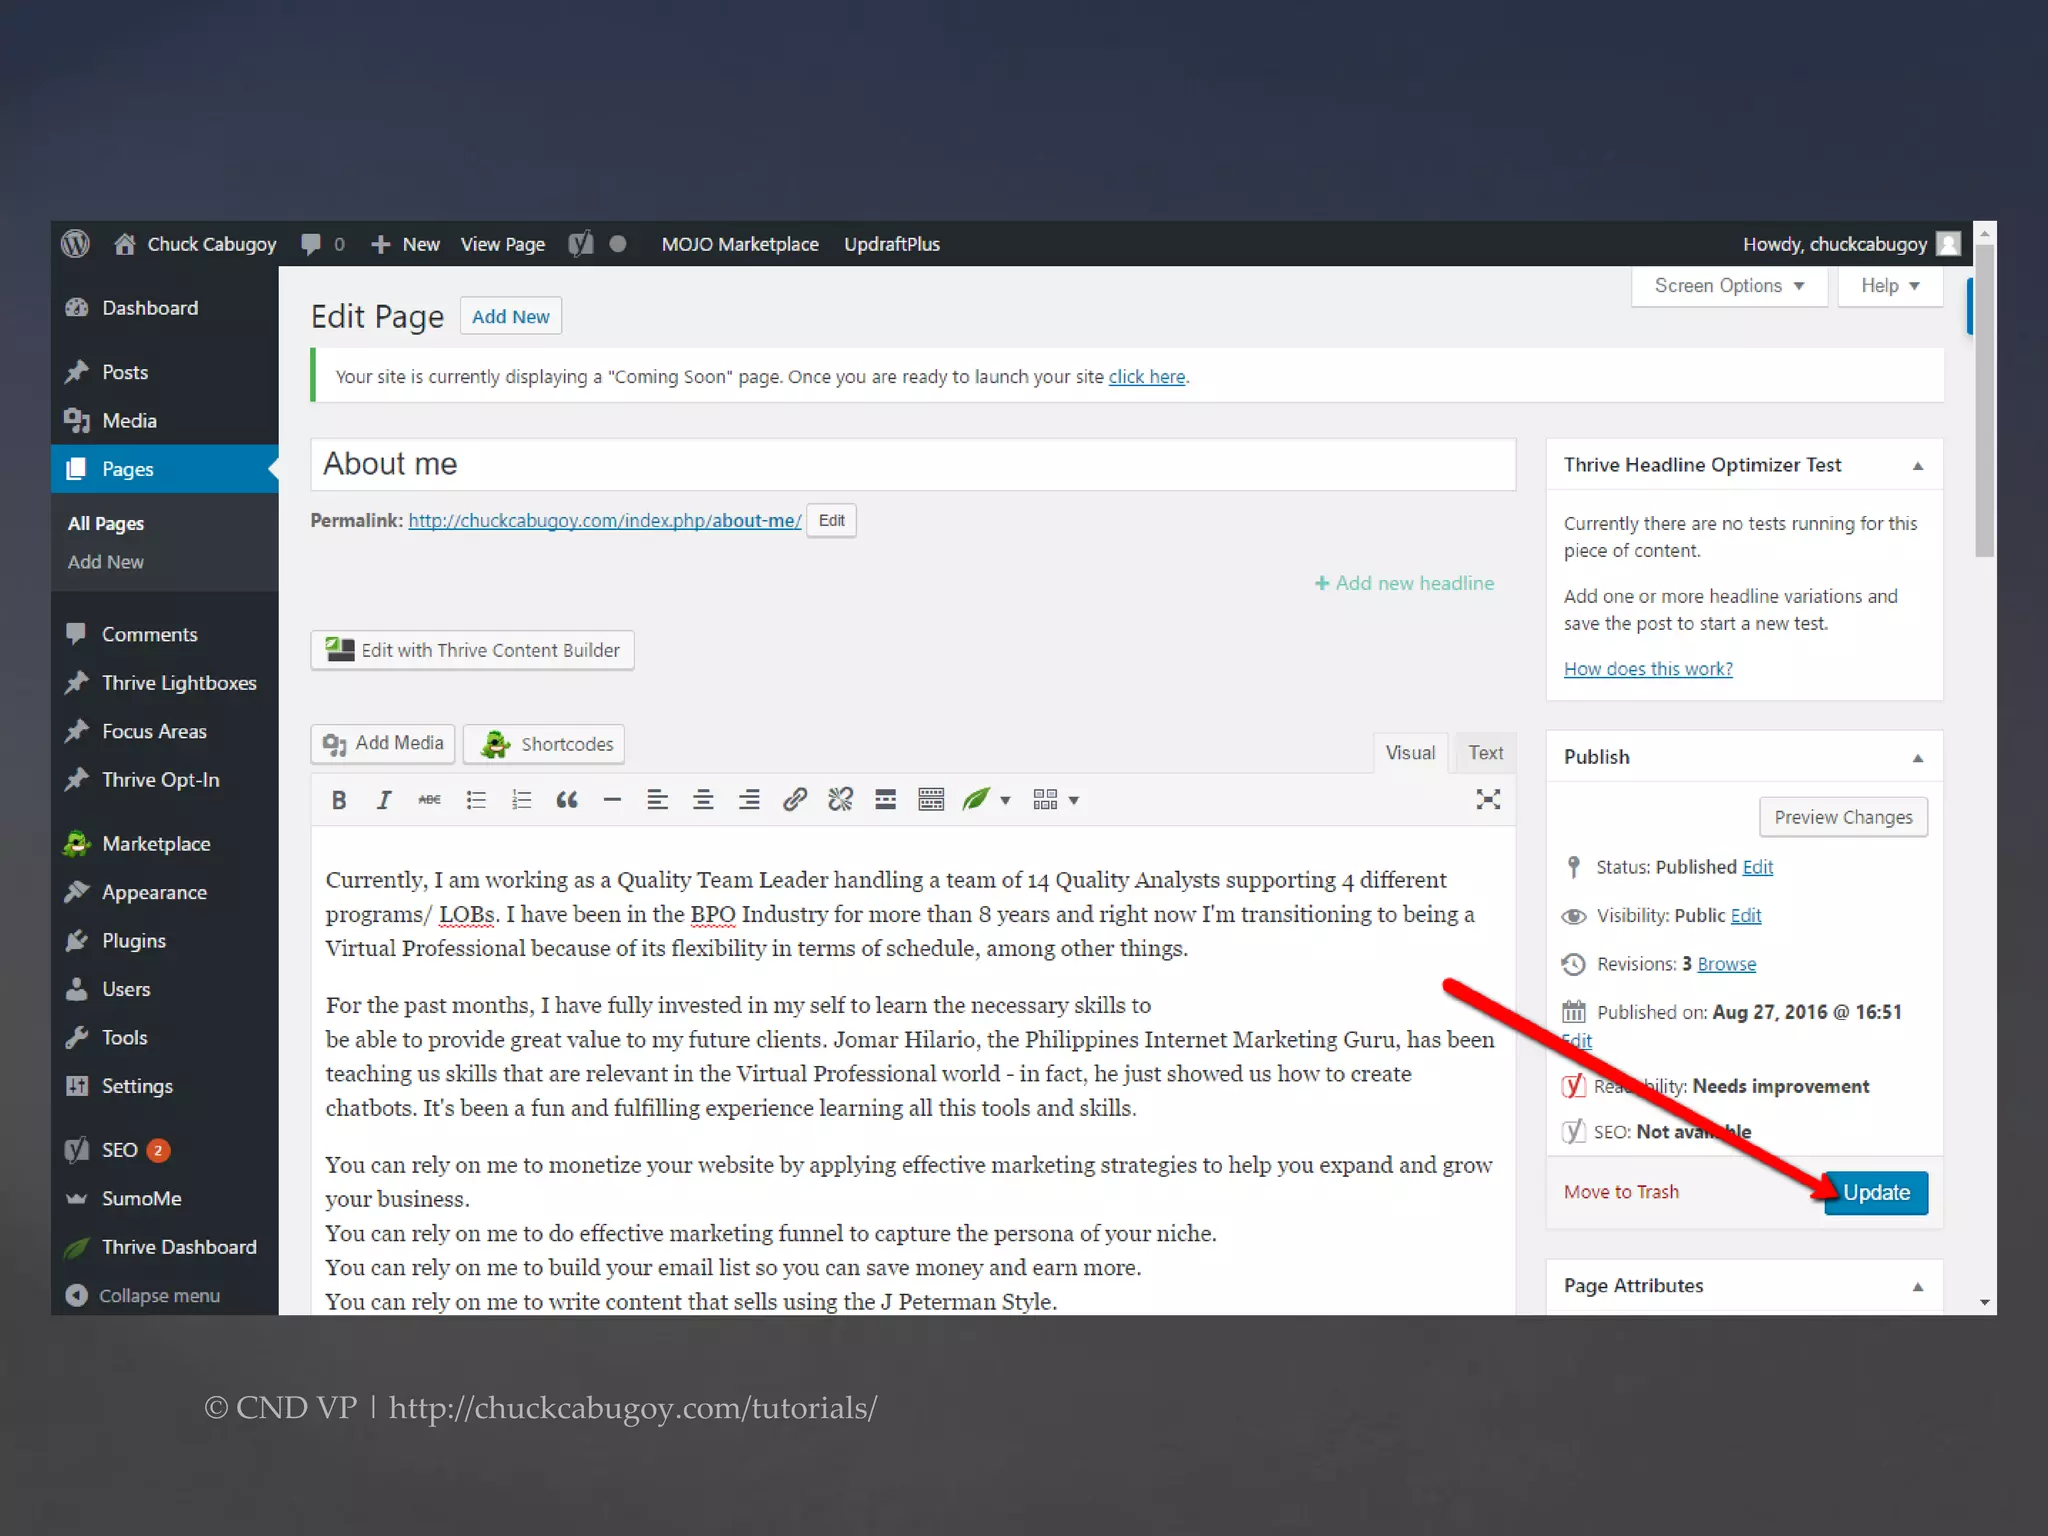Image resolution: width=2048 pixels, height=1536 pixels.
Task: Click Preview Changes button
Action: point(1843,818)
